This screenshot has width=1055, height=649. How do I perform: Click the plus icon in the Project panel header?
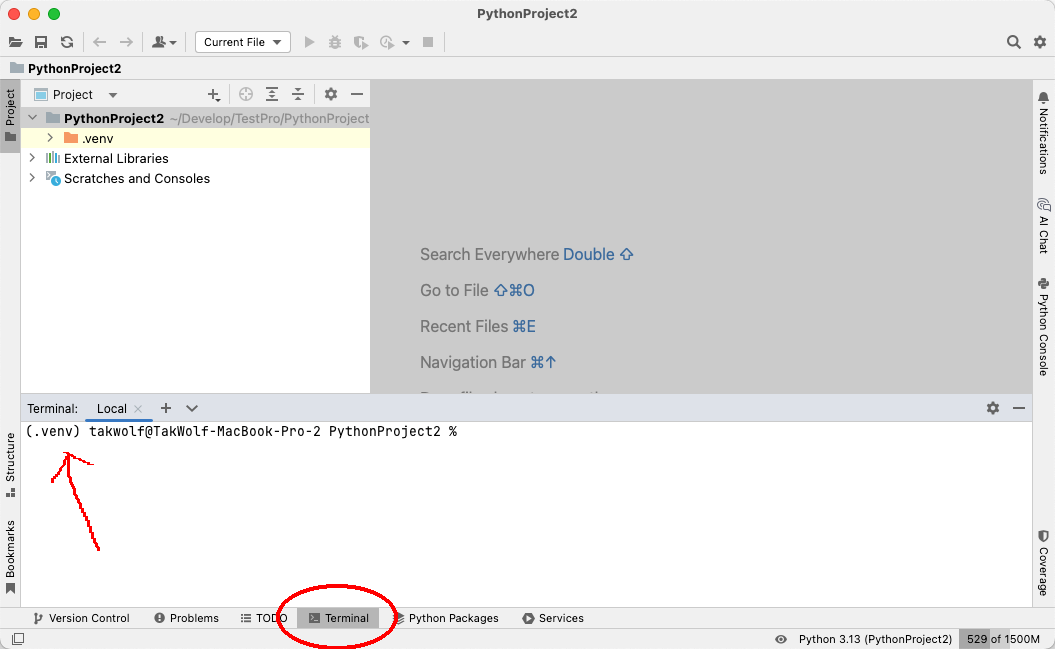[x=213, y=95]
